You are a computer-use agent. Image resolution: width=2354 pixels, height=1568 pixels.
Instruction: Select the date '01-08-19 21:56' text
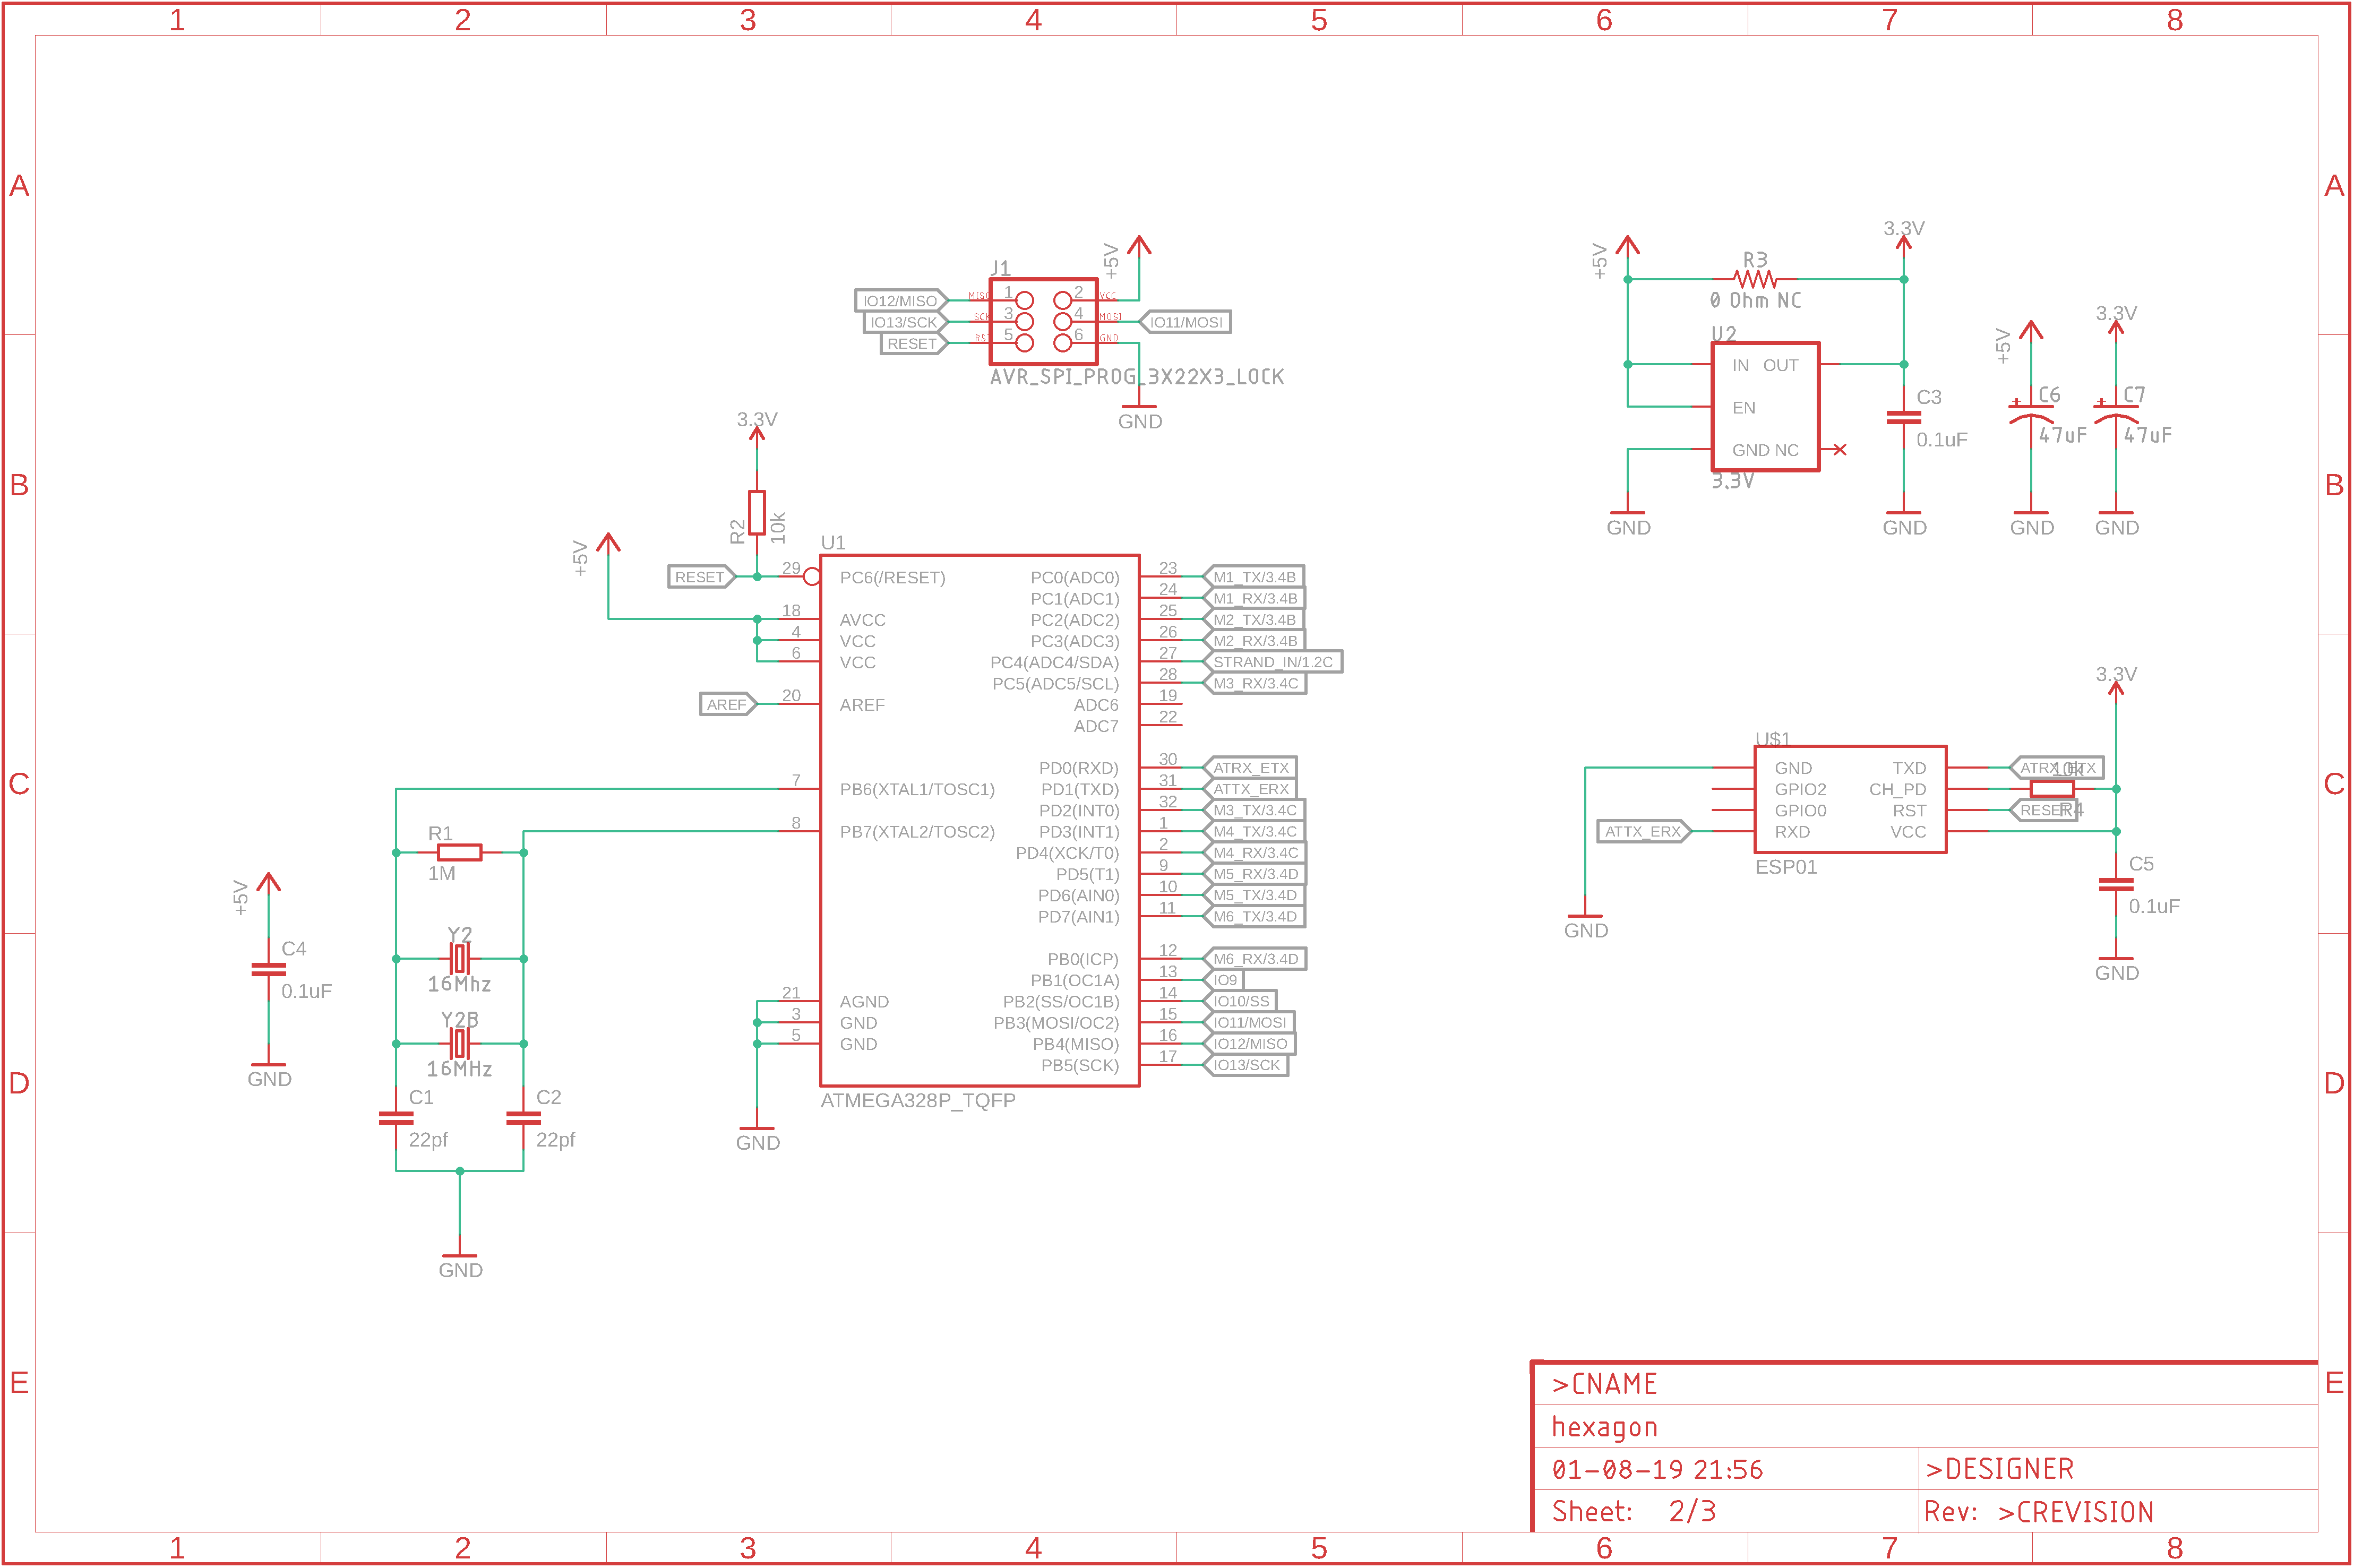point(1657,1470)
